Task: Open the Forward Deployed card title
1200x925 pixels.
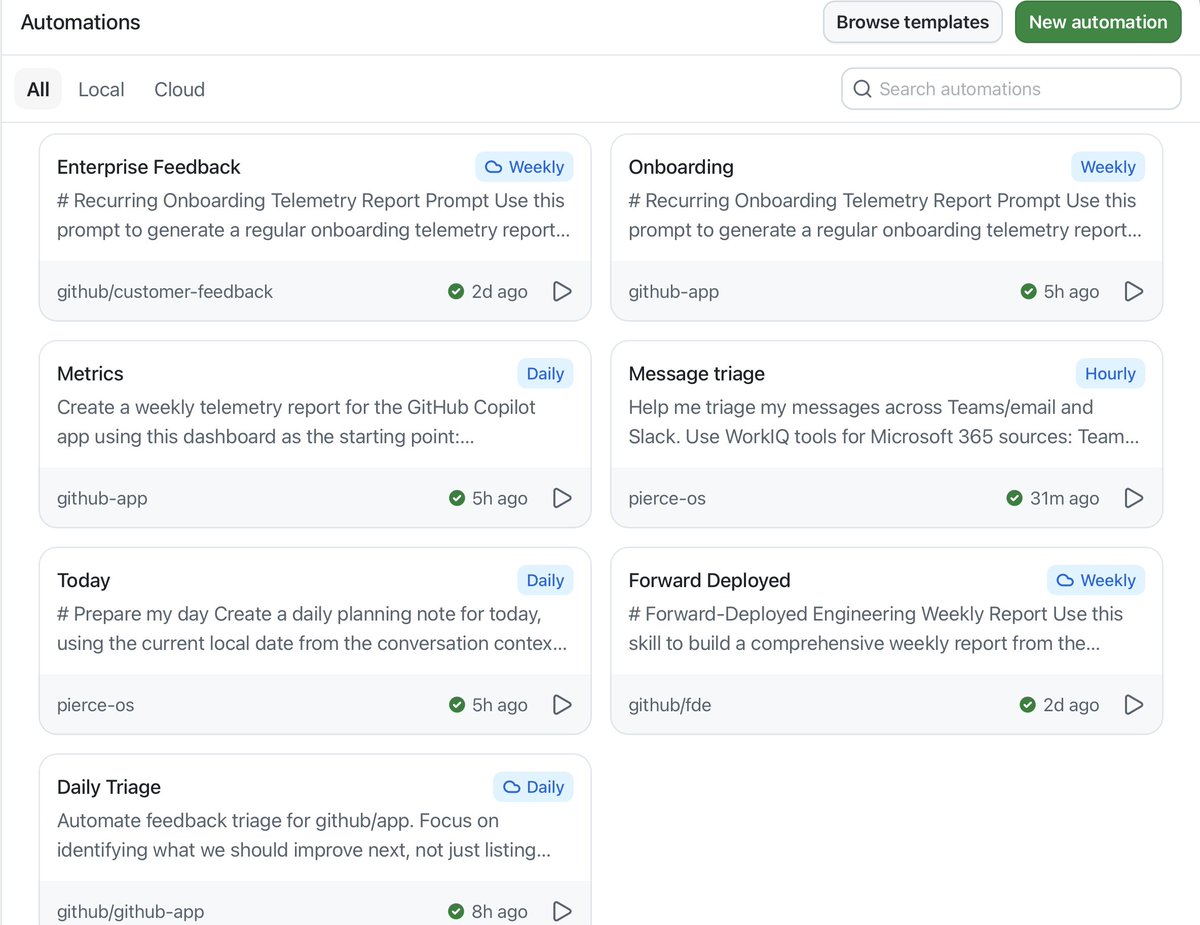Action: pyautogui.click(x=710, y=580)
